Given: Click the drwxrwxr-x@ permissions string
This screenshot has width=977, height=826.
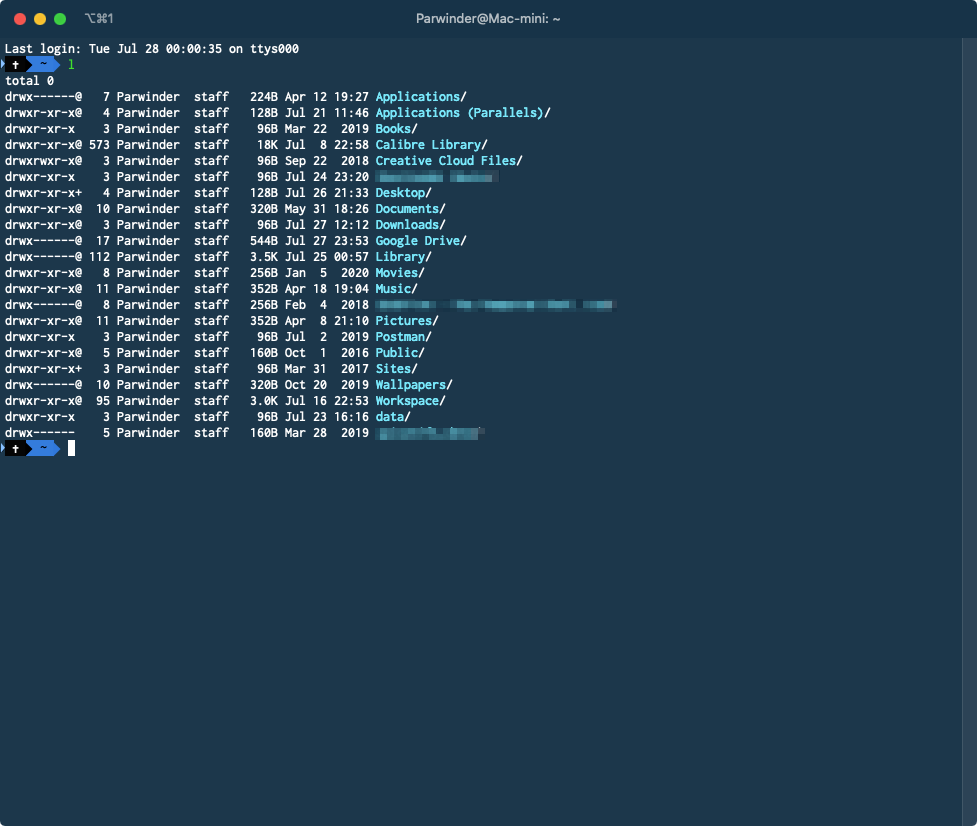Looking at the screenshot, I should coord(43,161).
